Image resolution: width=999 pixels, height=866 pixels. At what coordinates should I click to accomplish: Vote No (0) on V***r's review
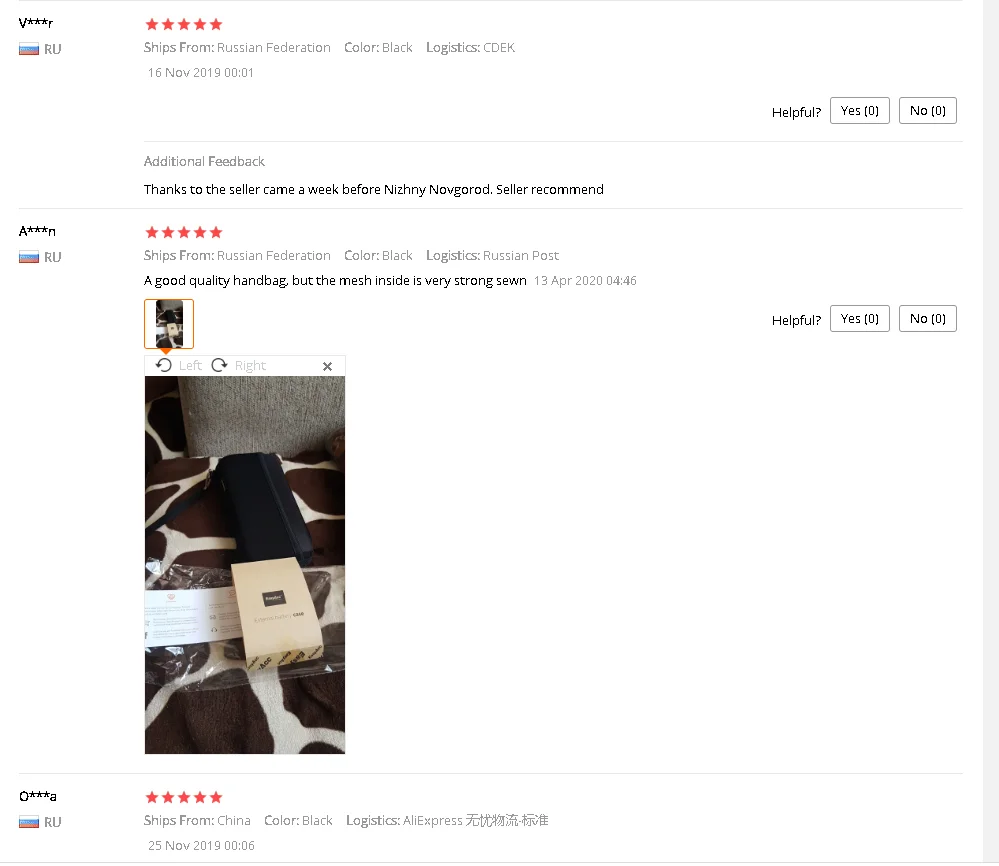[x=928, y=111]
